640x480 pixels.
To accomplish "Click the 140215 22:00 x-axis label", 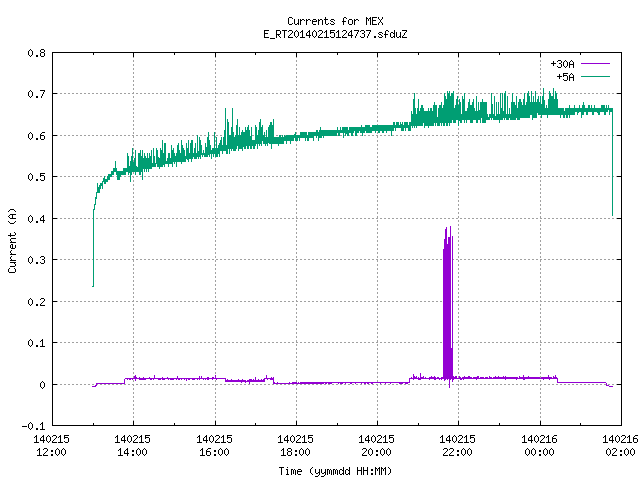I will click(457, 446).
